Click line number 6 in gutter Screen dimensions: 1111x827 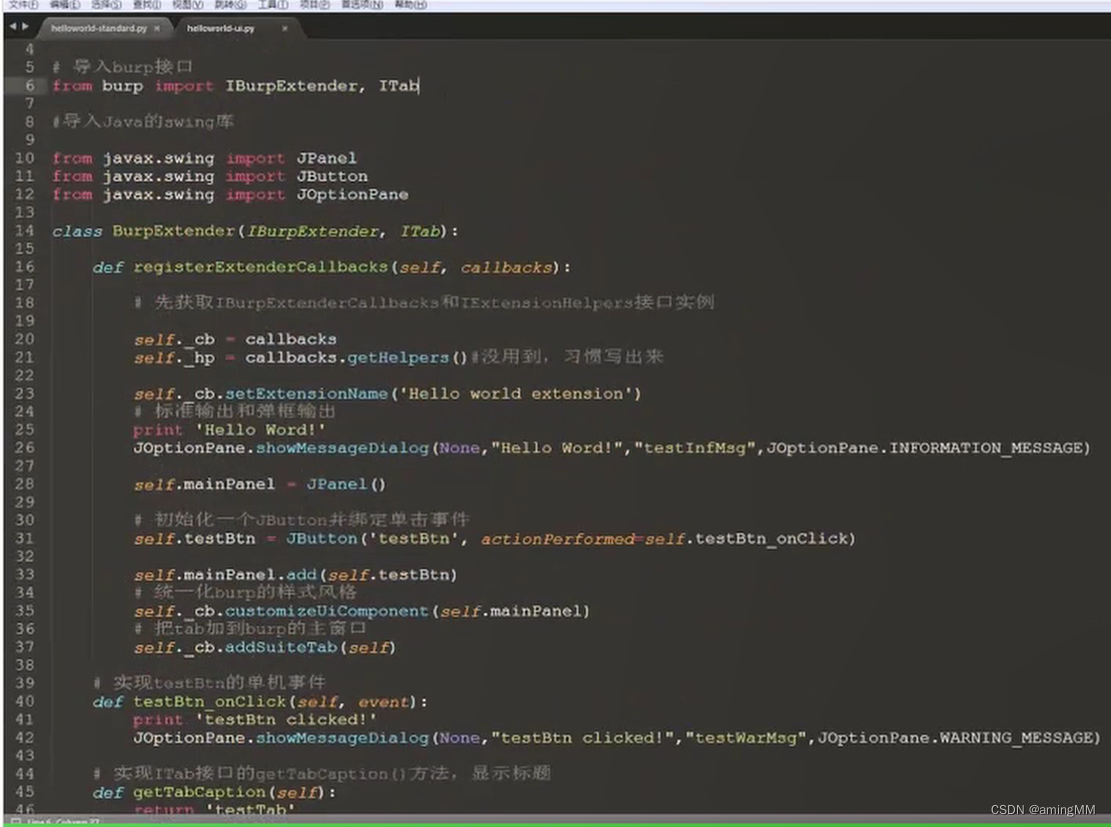point(30,86)
